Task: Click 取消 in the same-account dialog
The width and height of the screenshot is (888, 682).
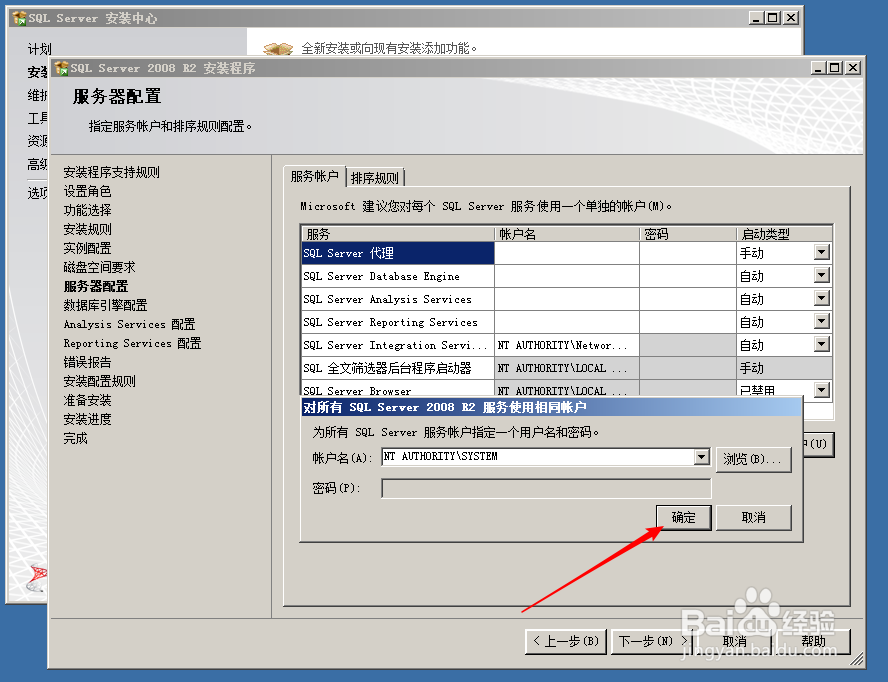Action: point(753,517)
